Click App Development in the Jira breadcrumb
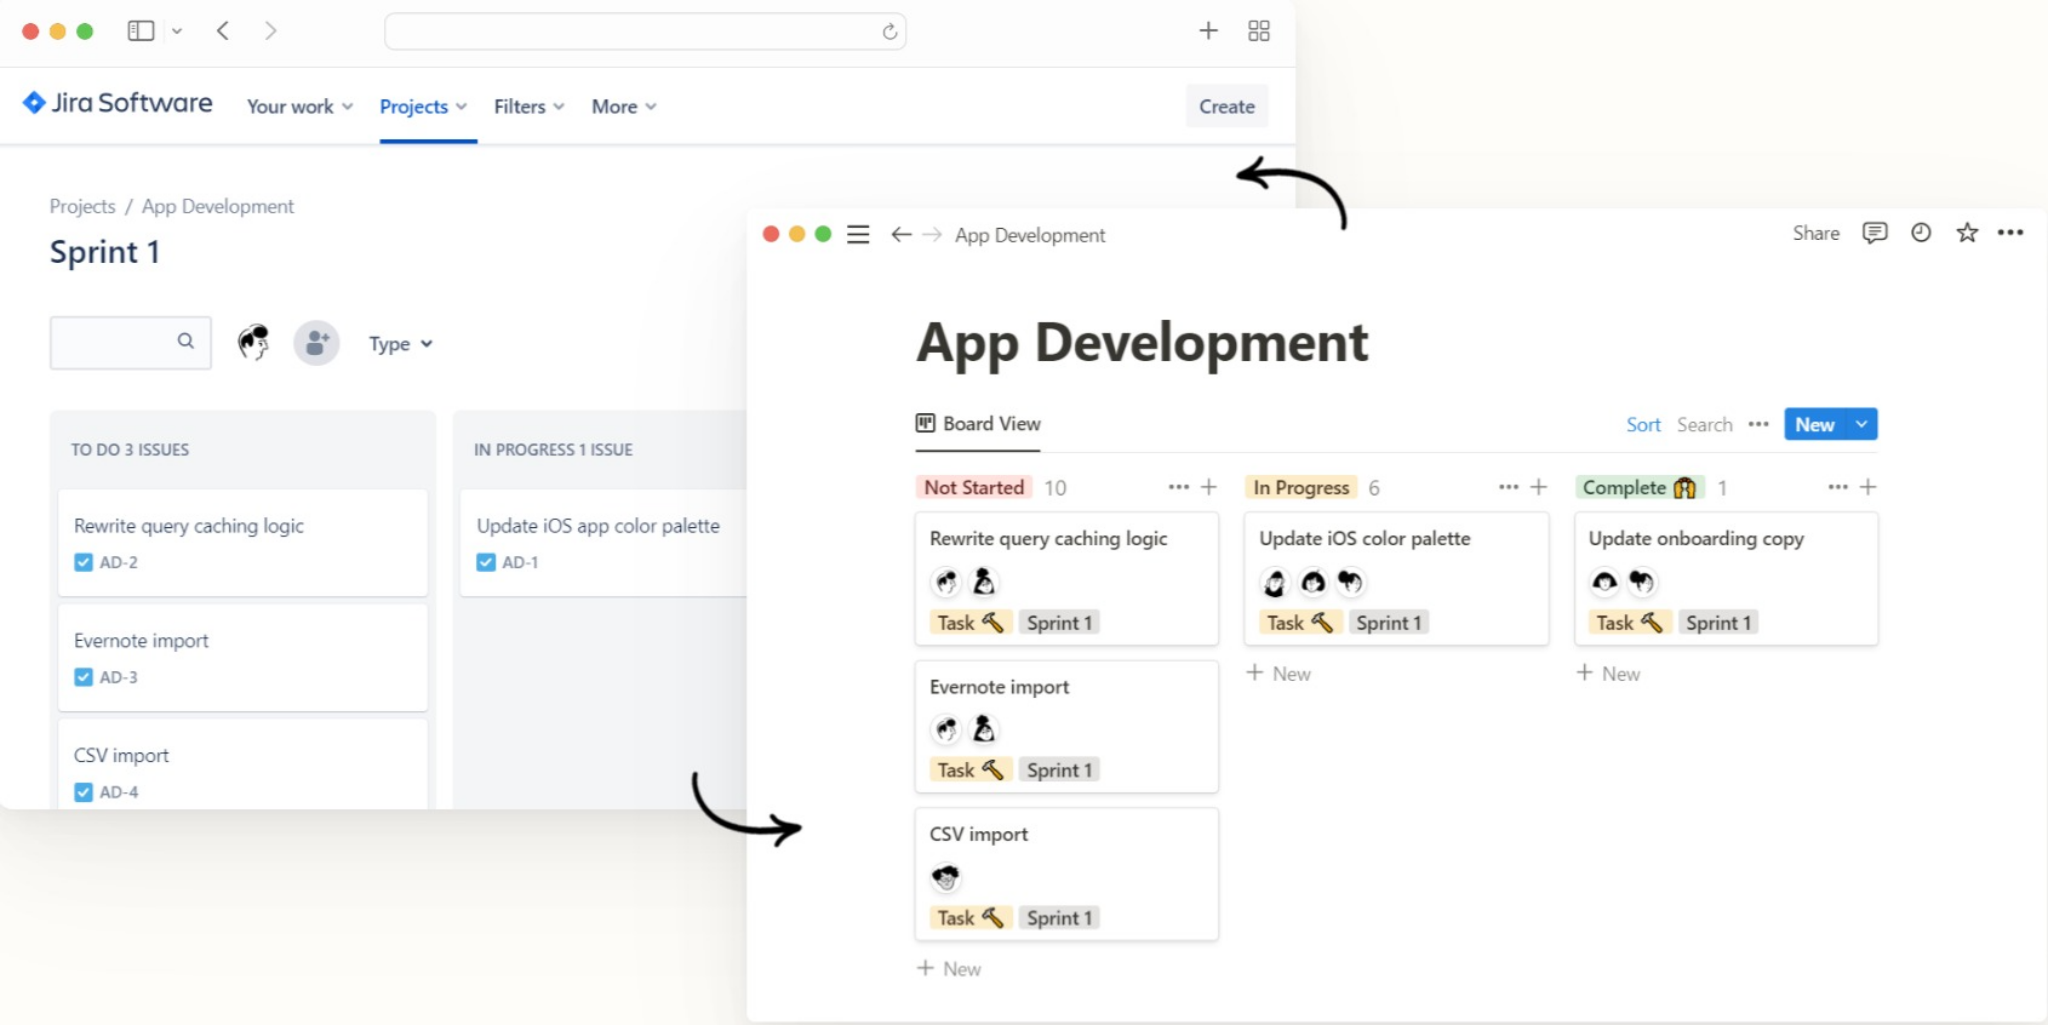The height and width of the screenshot is (1025, 2048). tap(218, 206)
